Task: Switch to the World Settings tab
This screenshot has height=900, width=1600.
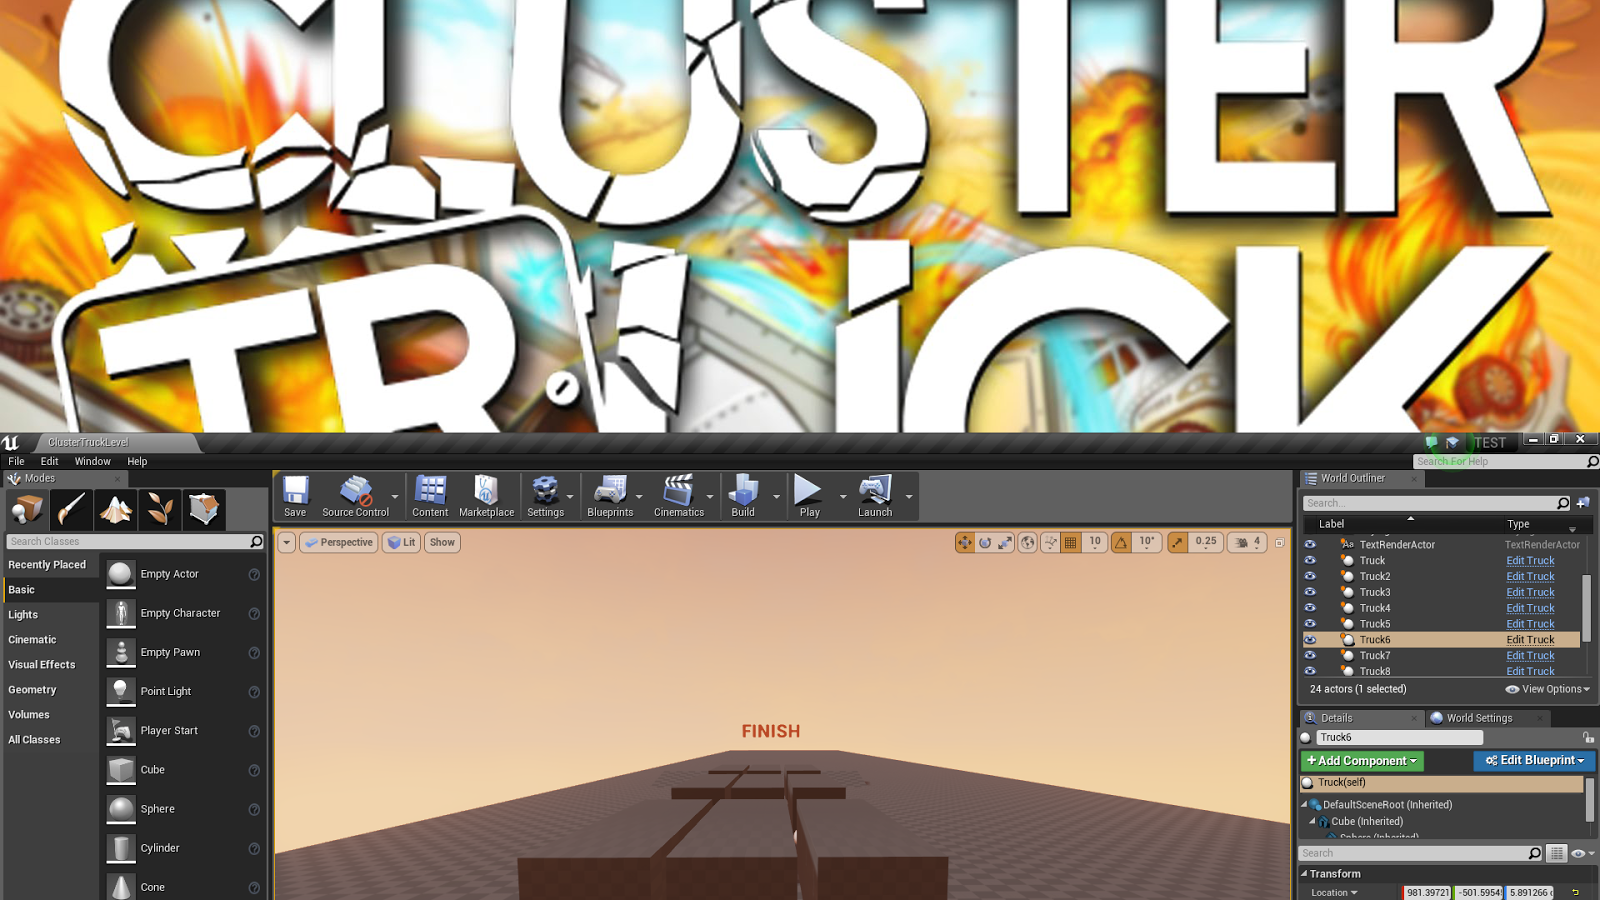Action: point(1479,717)
